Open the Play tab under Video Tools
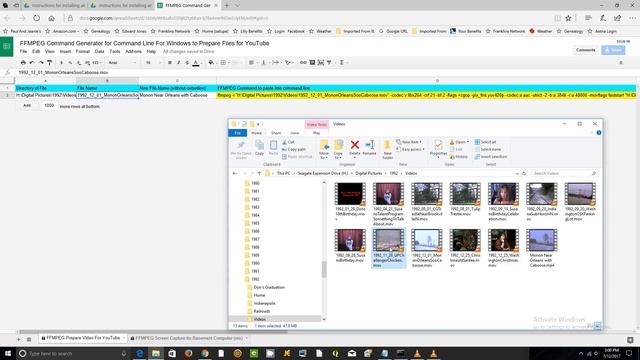This screenshot has width=640, height=360. coord(316,133)
